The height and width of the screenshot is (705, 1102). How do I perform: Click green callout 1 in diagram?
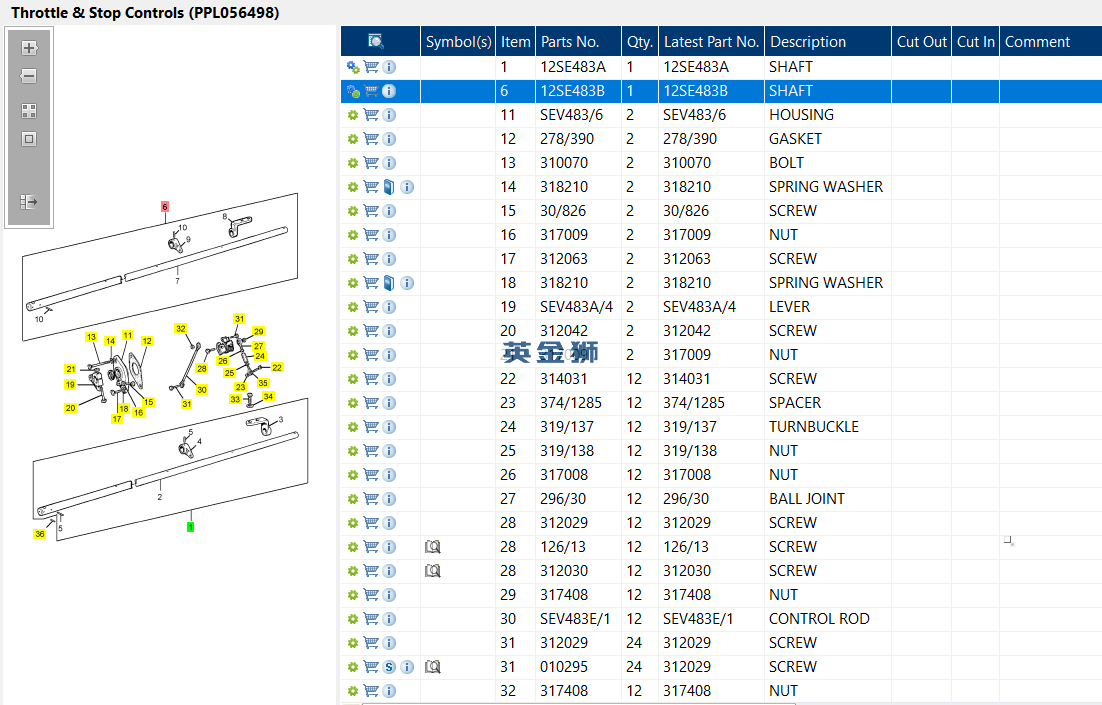[190, 526]
